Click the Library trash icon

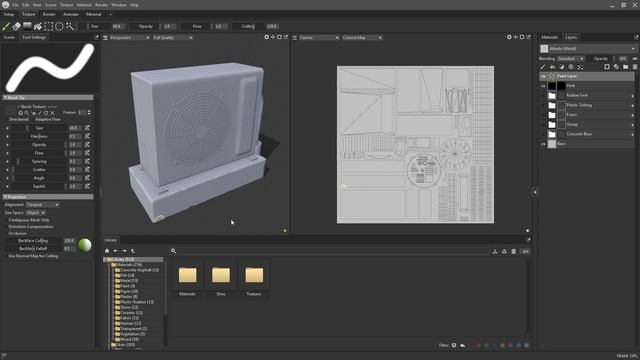click(513, 251)
